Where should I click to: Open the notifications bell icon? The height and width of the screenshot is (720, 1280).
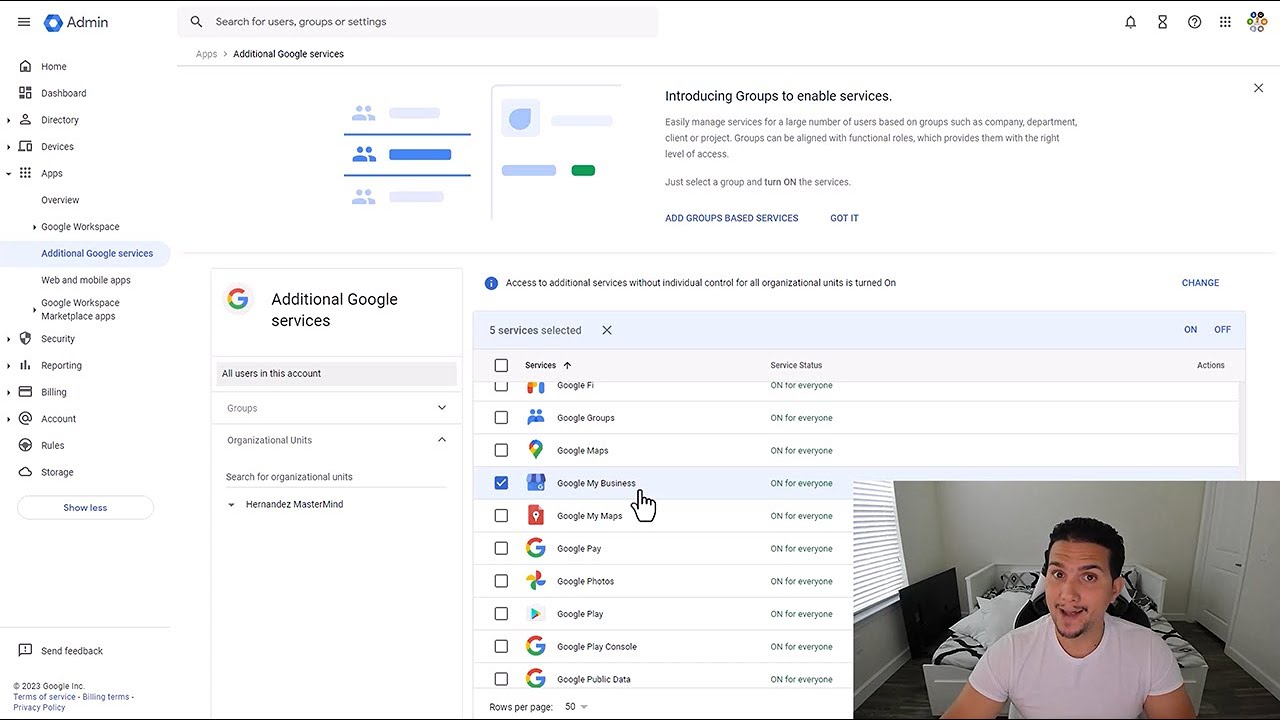1130,21
